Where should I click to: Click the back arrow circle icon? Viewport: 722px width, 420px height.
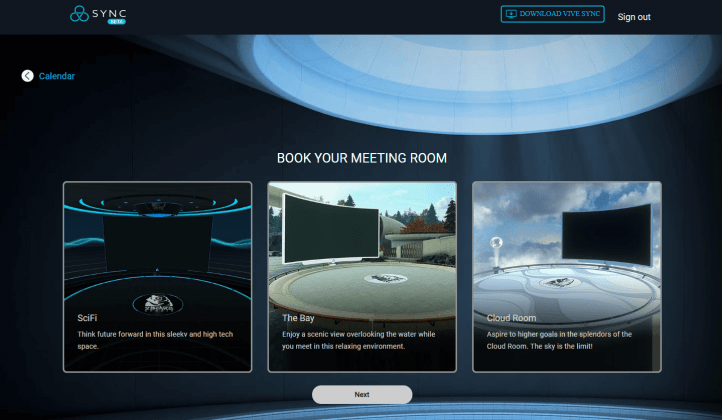tap(27, 76)
